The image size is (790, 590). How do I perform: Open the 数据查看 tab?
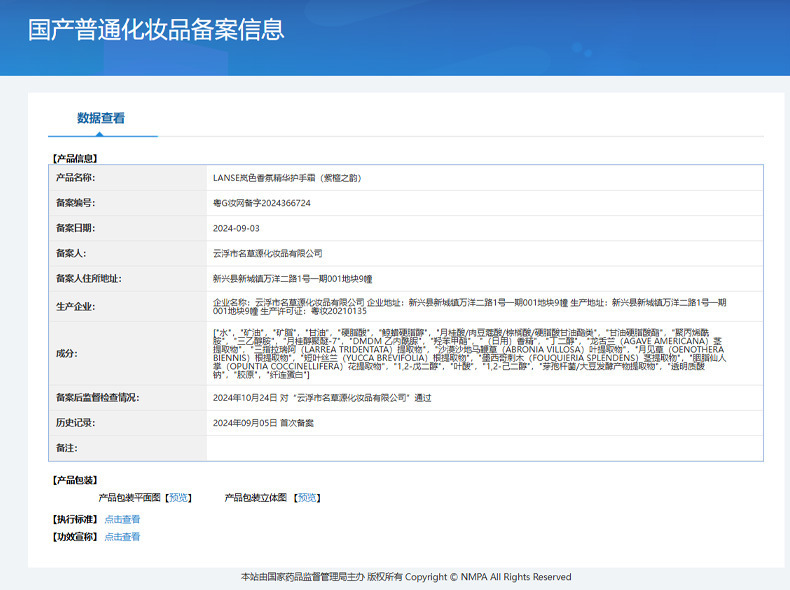pos(101,118)
